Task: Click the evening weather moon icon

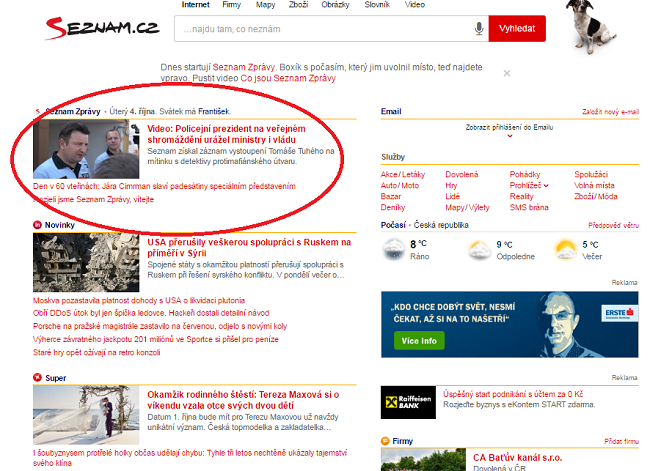Action: click(x=565, y=248)
